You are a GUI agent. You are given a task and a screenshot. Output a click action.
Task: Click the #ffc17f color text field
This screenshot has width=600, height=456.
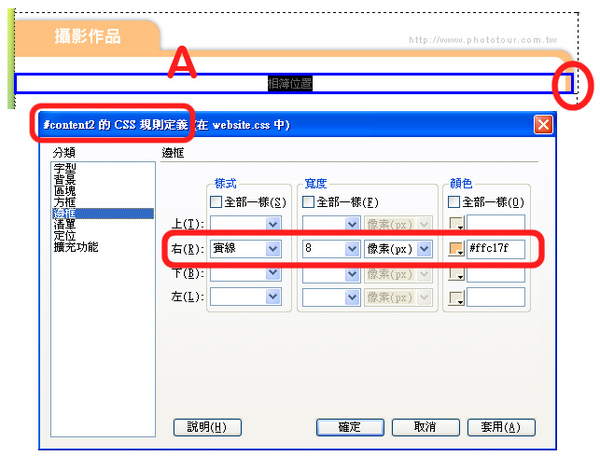tap(496, 249)
